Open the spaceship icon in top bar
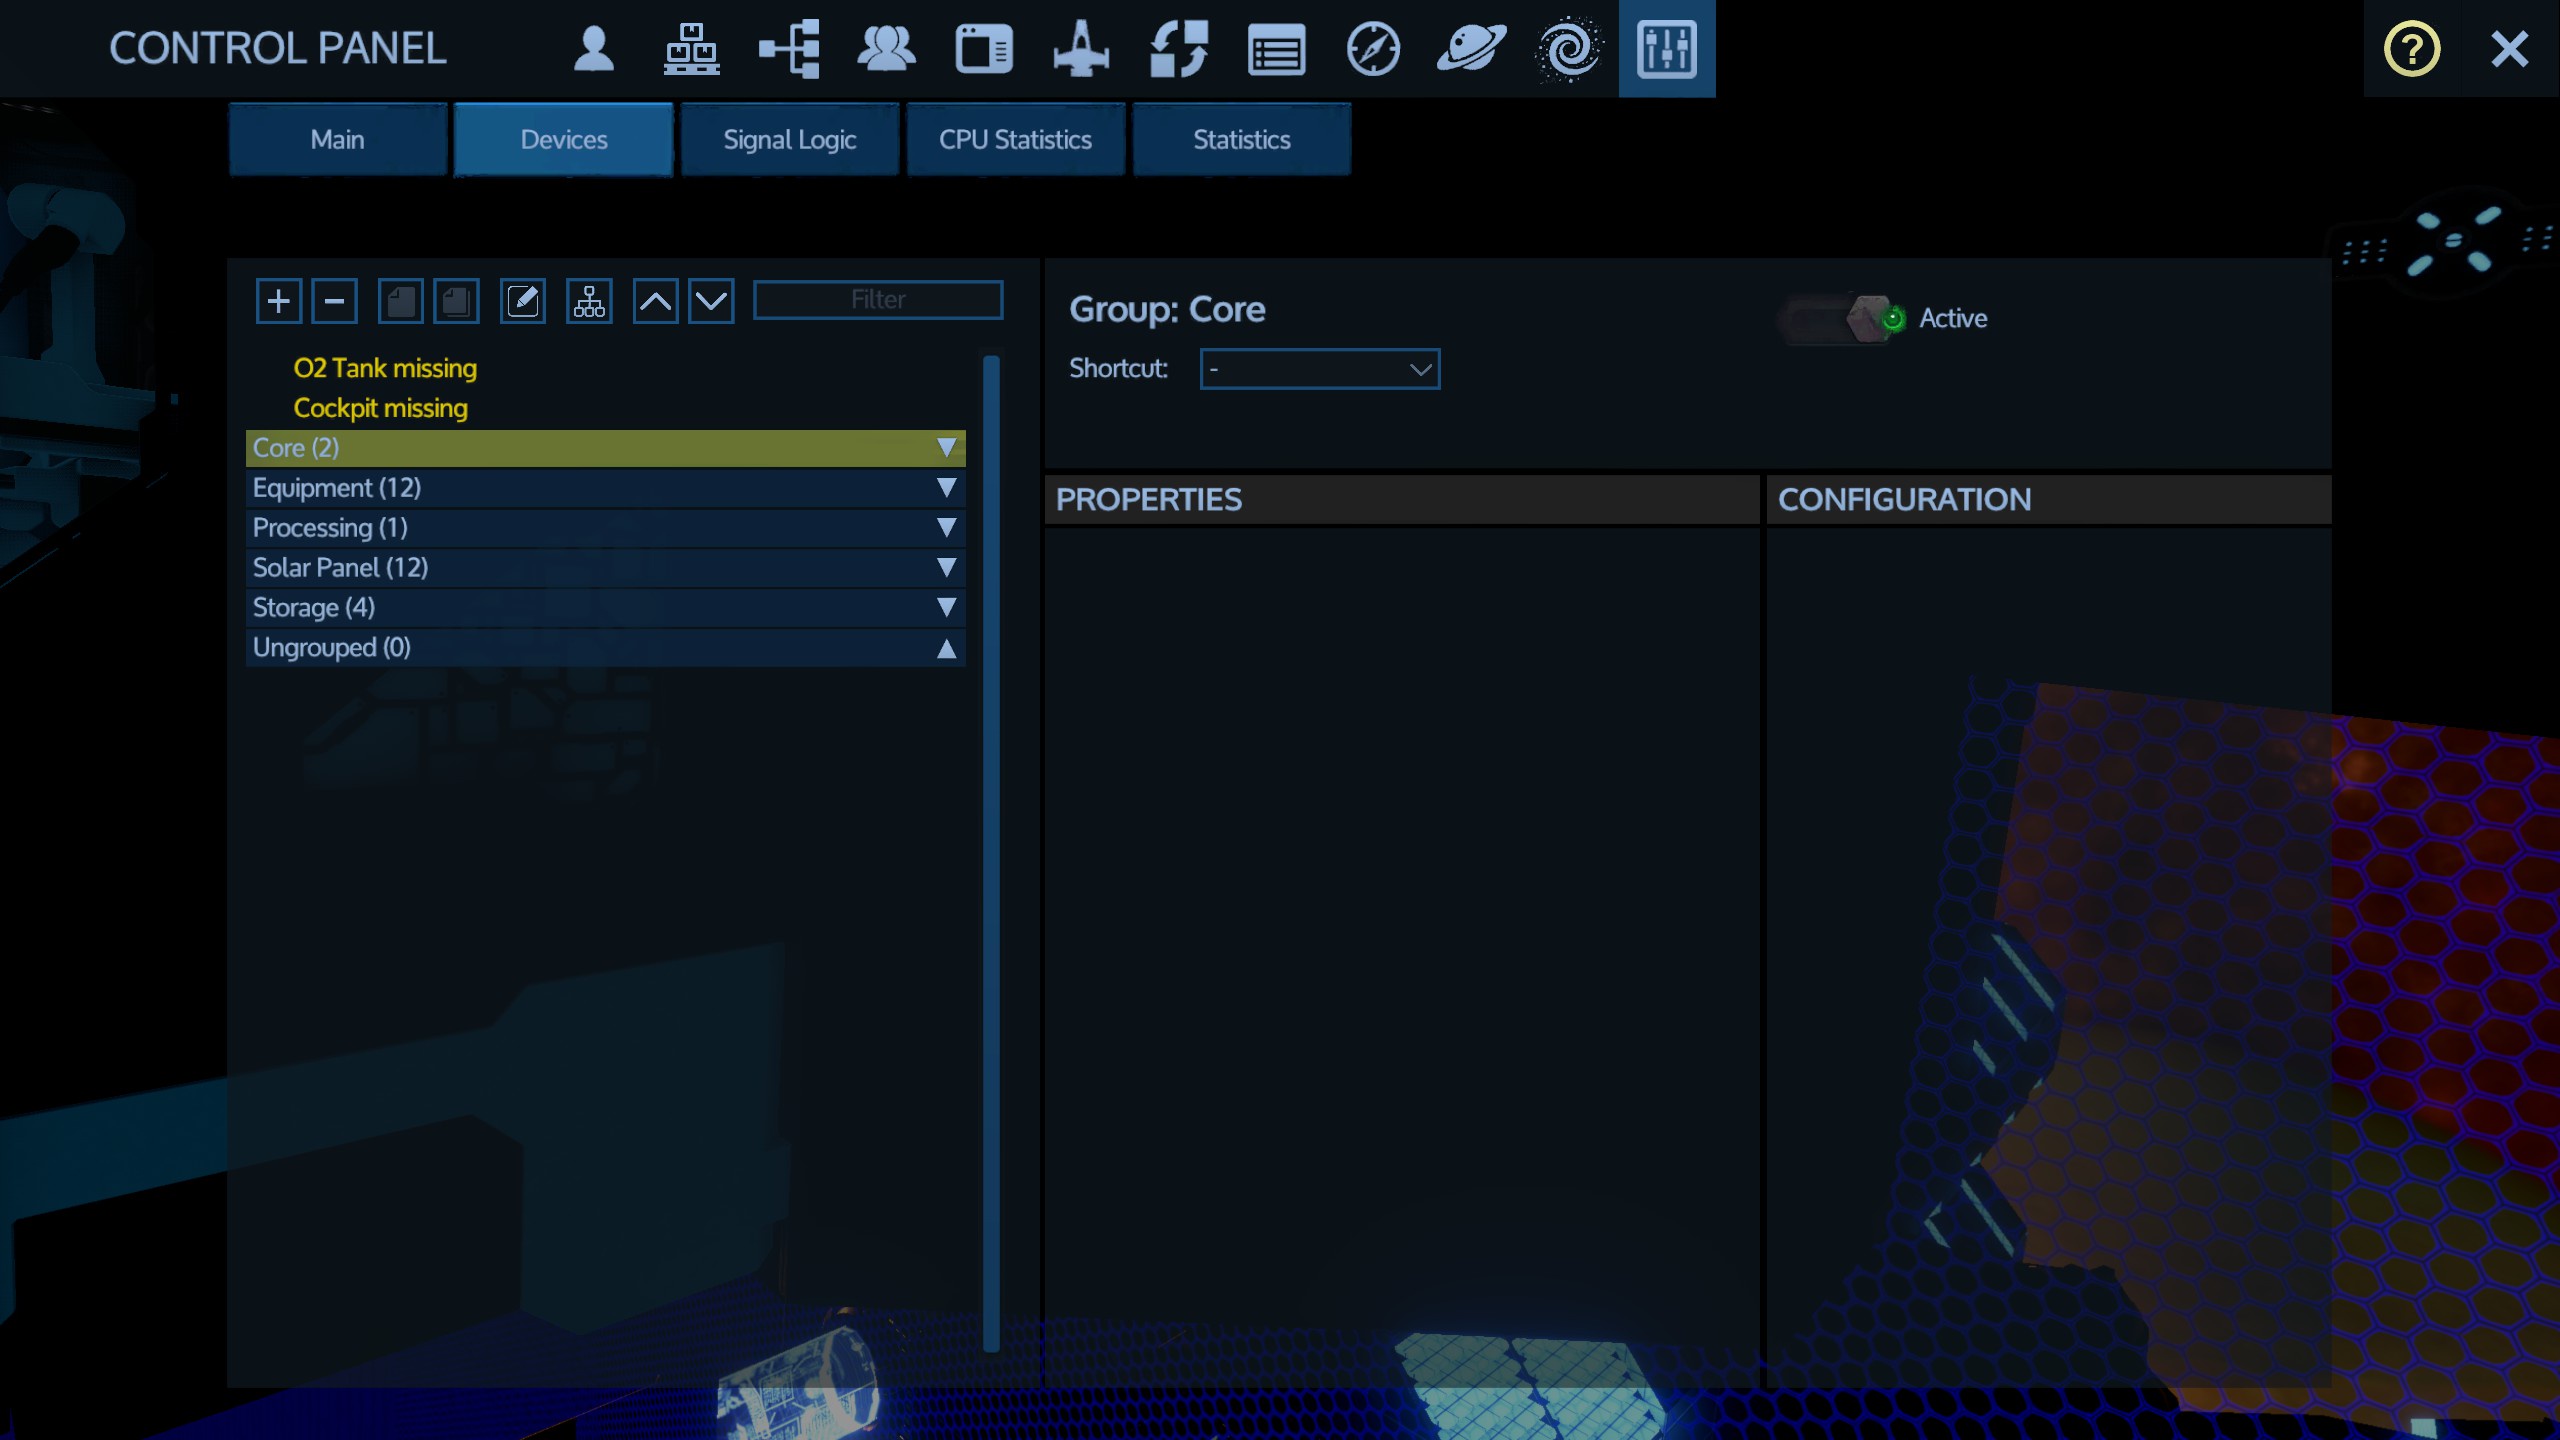2560x1440 pixels. [x=1080, y=49]
